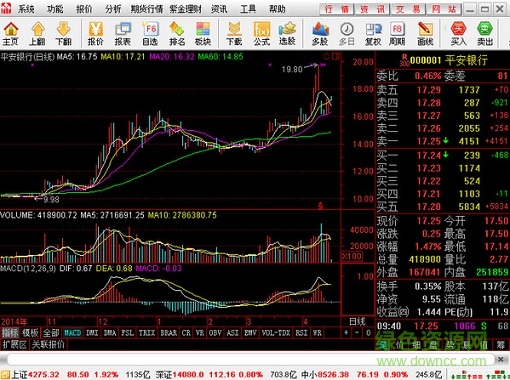The height and width of the screenshot is (380, 510).
Task: Select the BRAR indicator tab
Action: pos(169,333)
